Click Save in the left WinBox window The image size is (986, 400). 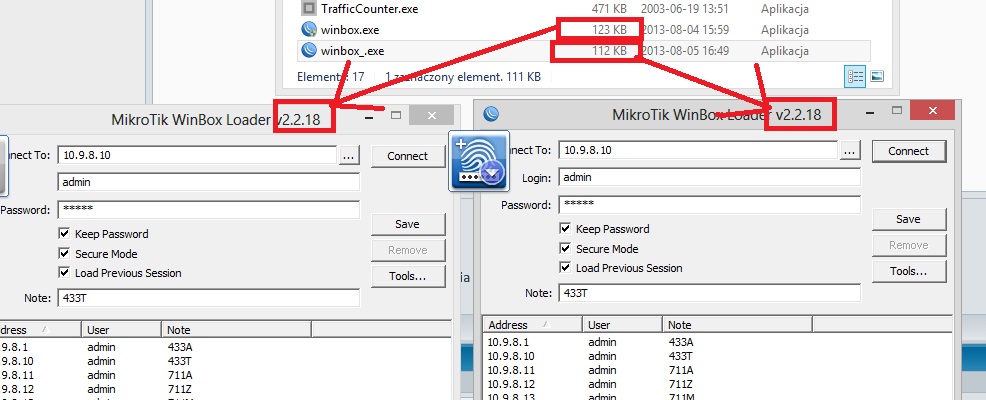point(407,224)
